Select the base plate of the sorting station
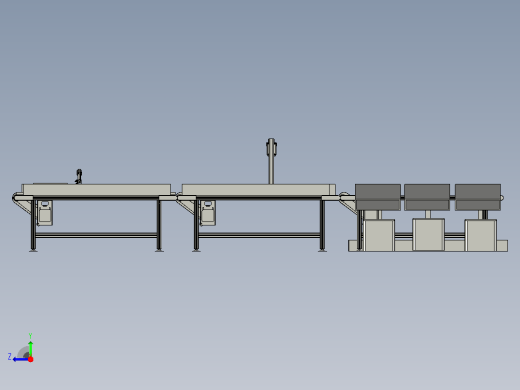520x390 pixels. point(428,246)
